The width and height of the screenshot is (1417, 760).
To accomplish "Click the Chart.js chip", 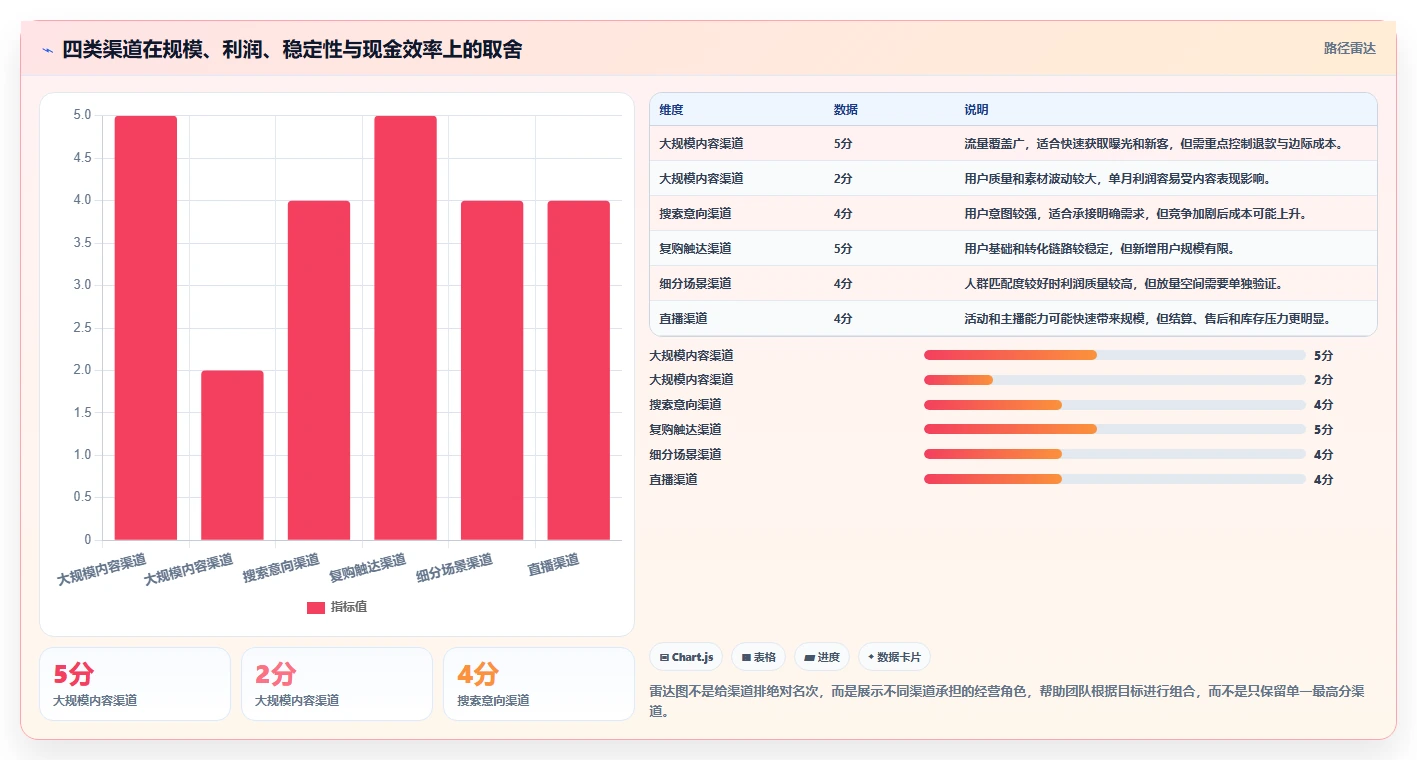I will [x=686, y=657].
